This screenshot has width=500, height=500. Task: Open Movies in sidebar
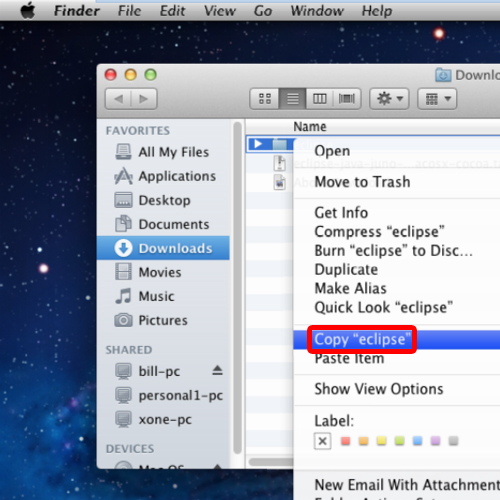click(x=163, y=272)
